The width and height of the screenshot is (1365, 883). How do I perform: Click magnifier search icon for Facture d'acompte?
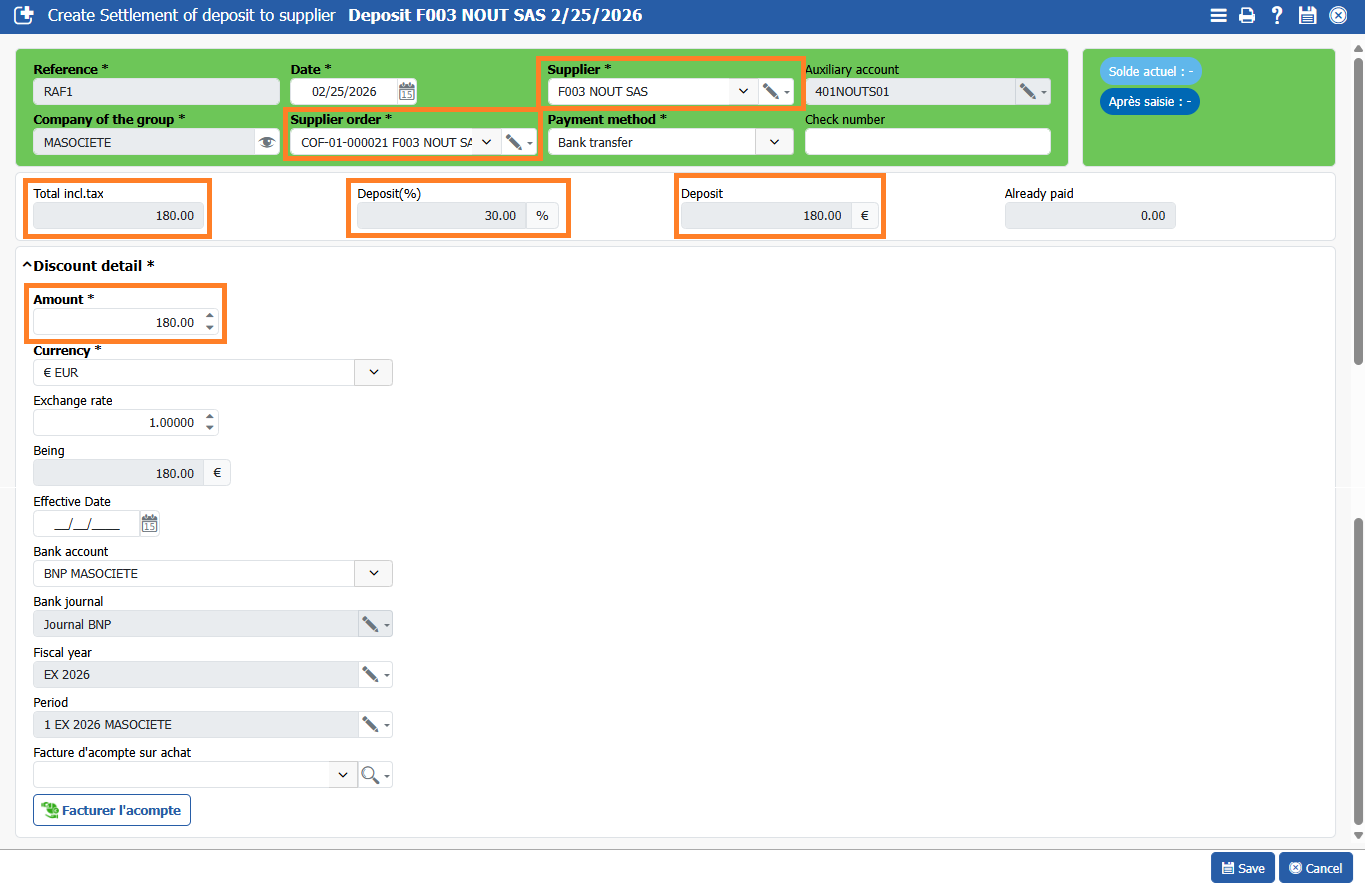click(370, 775)
